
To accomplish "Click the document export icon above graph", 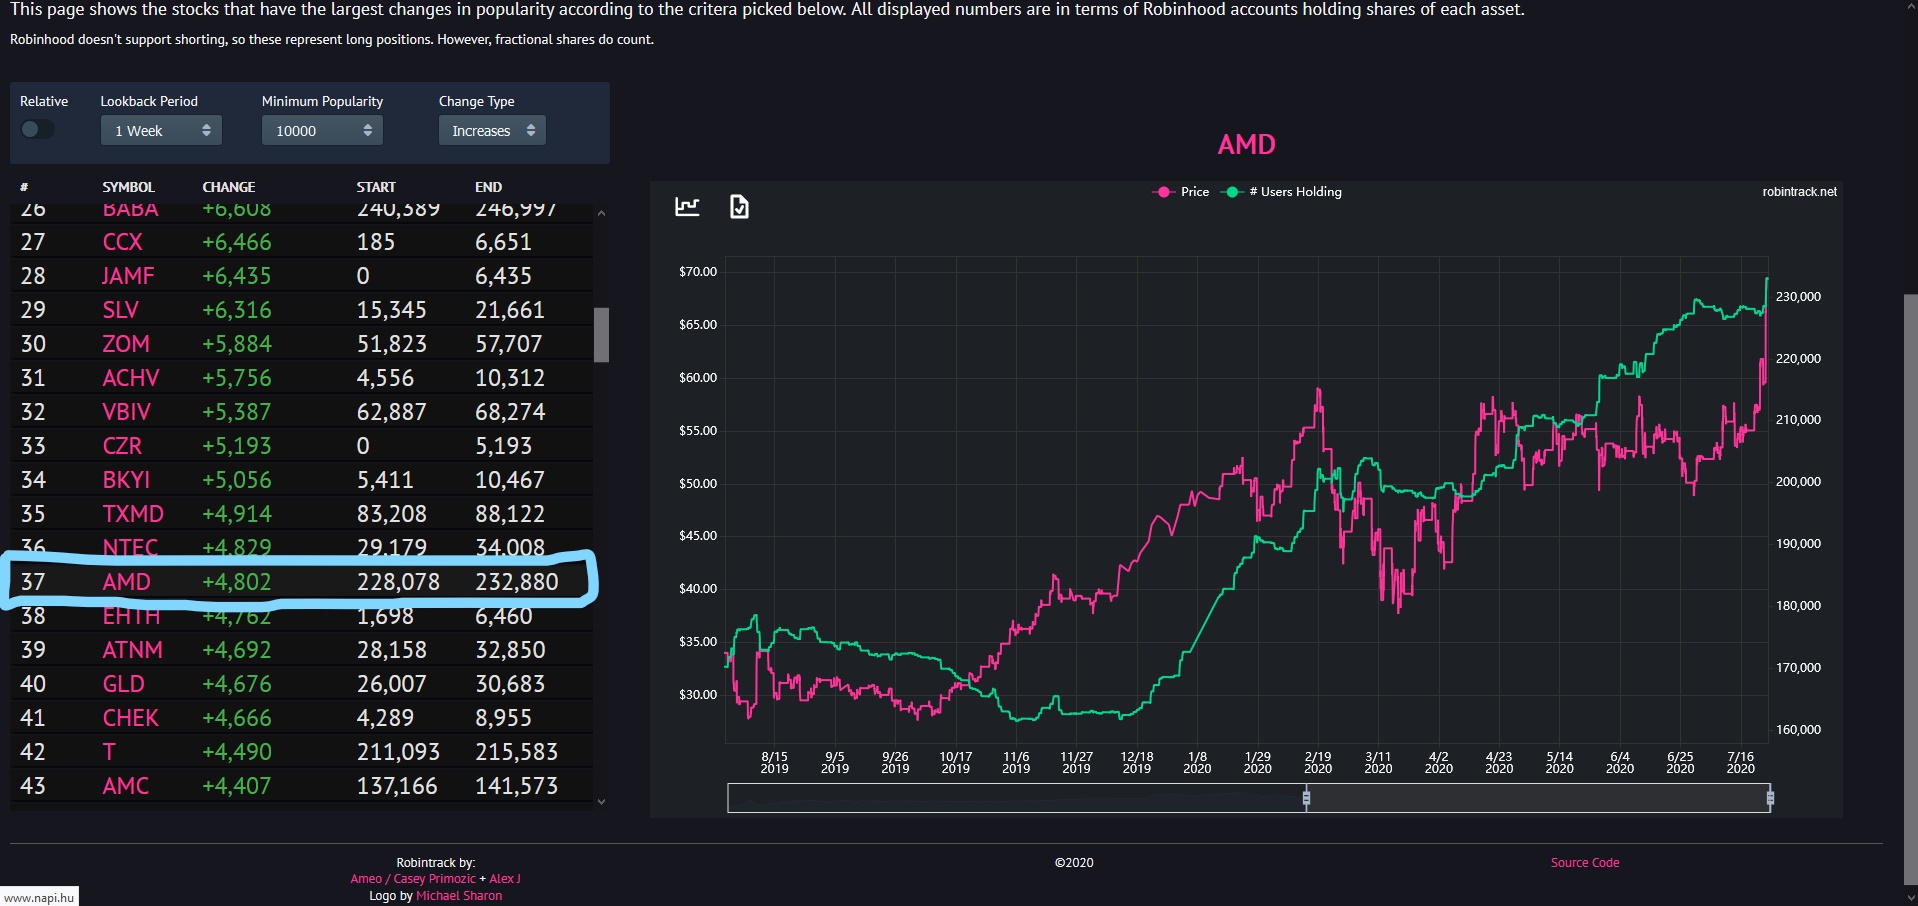I will click(739, 207).
